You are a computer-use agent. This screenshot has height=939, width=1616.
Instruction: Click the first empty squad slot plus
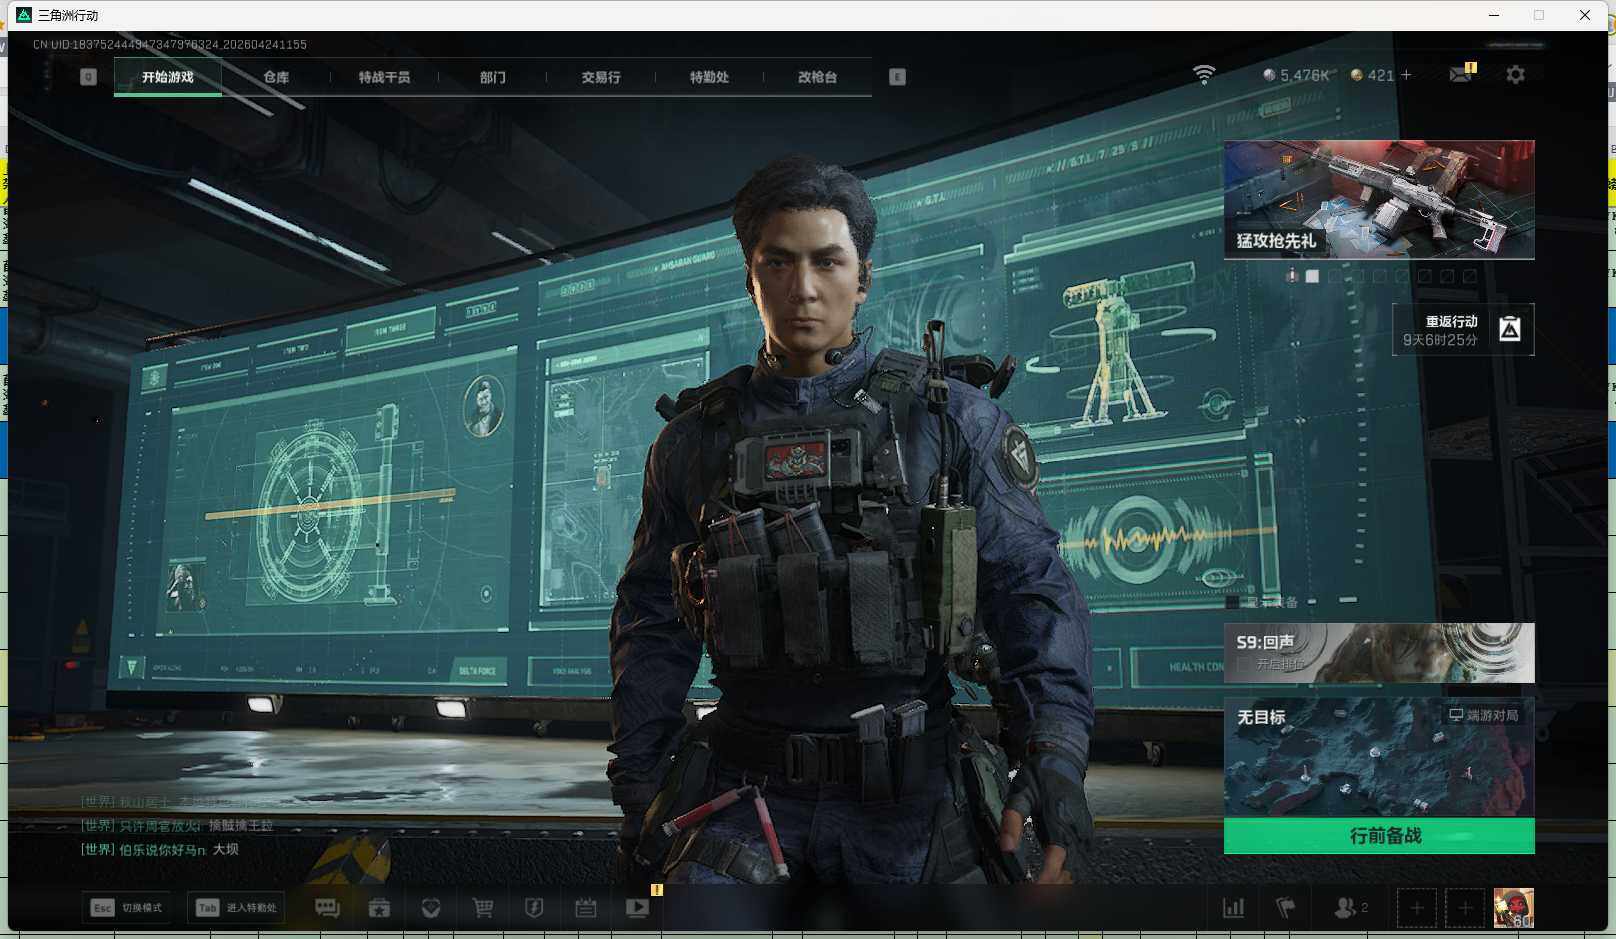1417,908
